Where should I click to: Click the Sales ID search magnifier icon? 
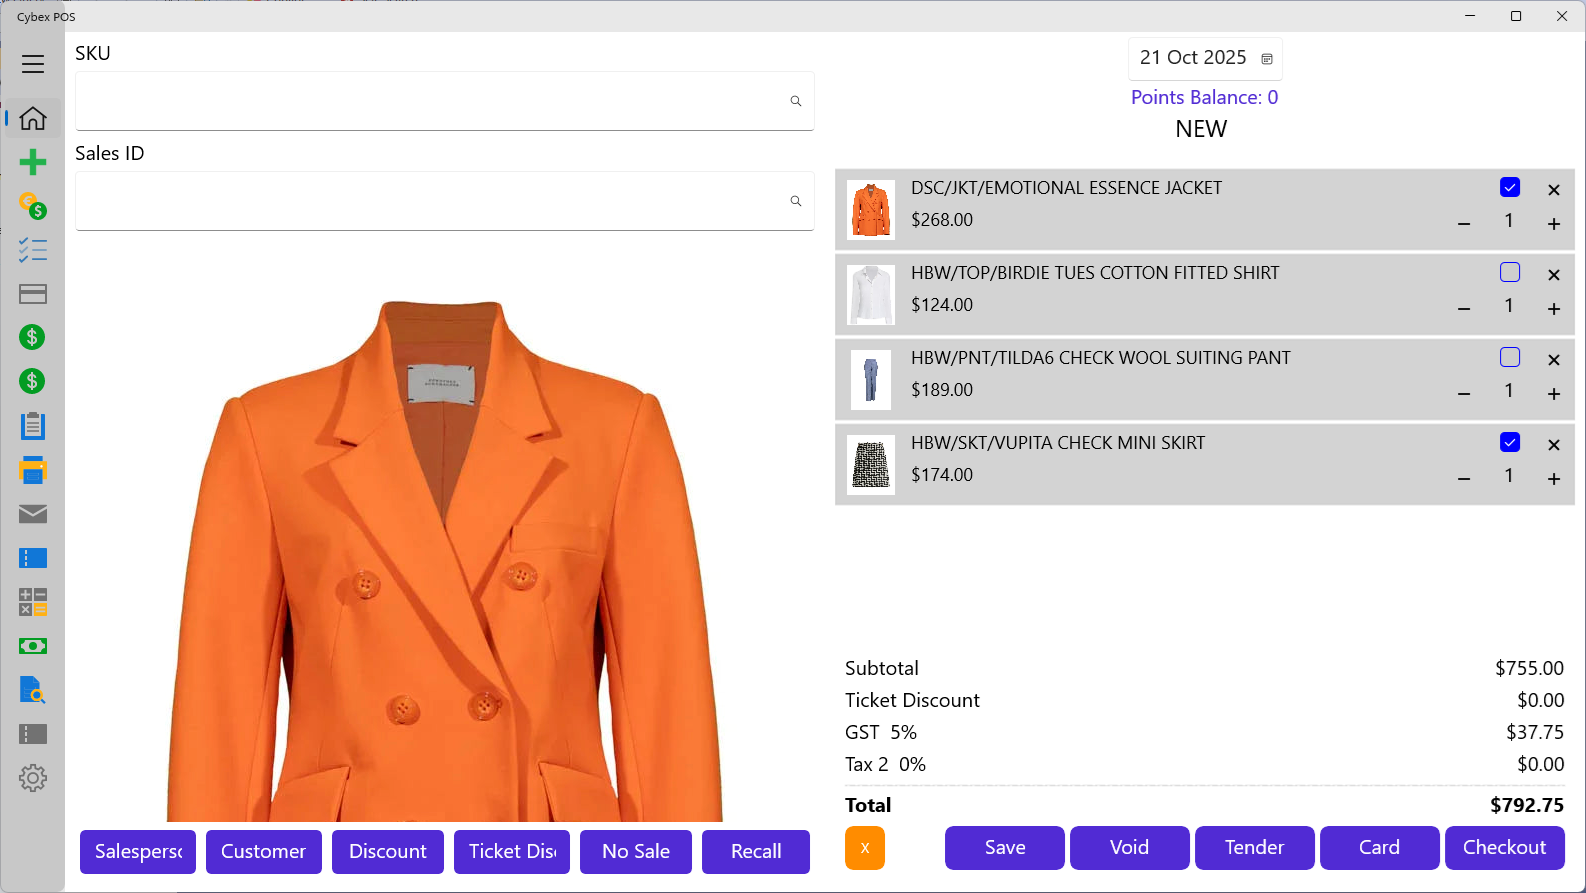796,201
